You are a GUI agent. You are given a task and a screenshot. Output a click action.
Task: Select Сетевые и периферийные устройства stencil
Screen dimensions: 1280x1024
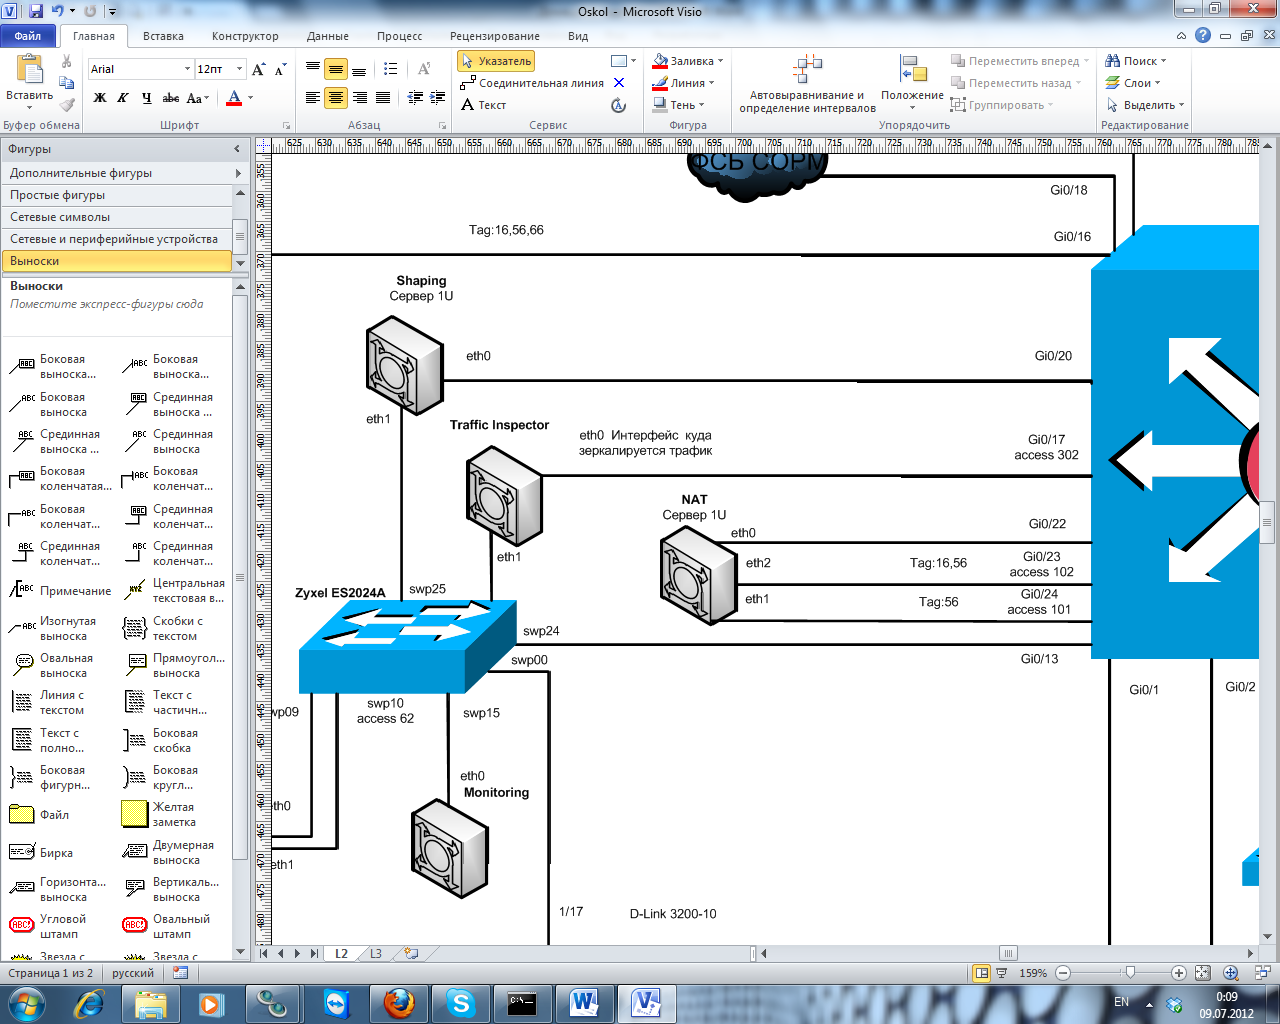pyautogui.click(x=116, y=239)
